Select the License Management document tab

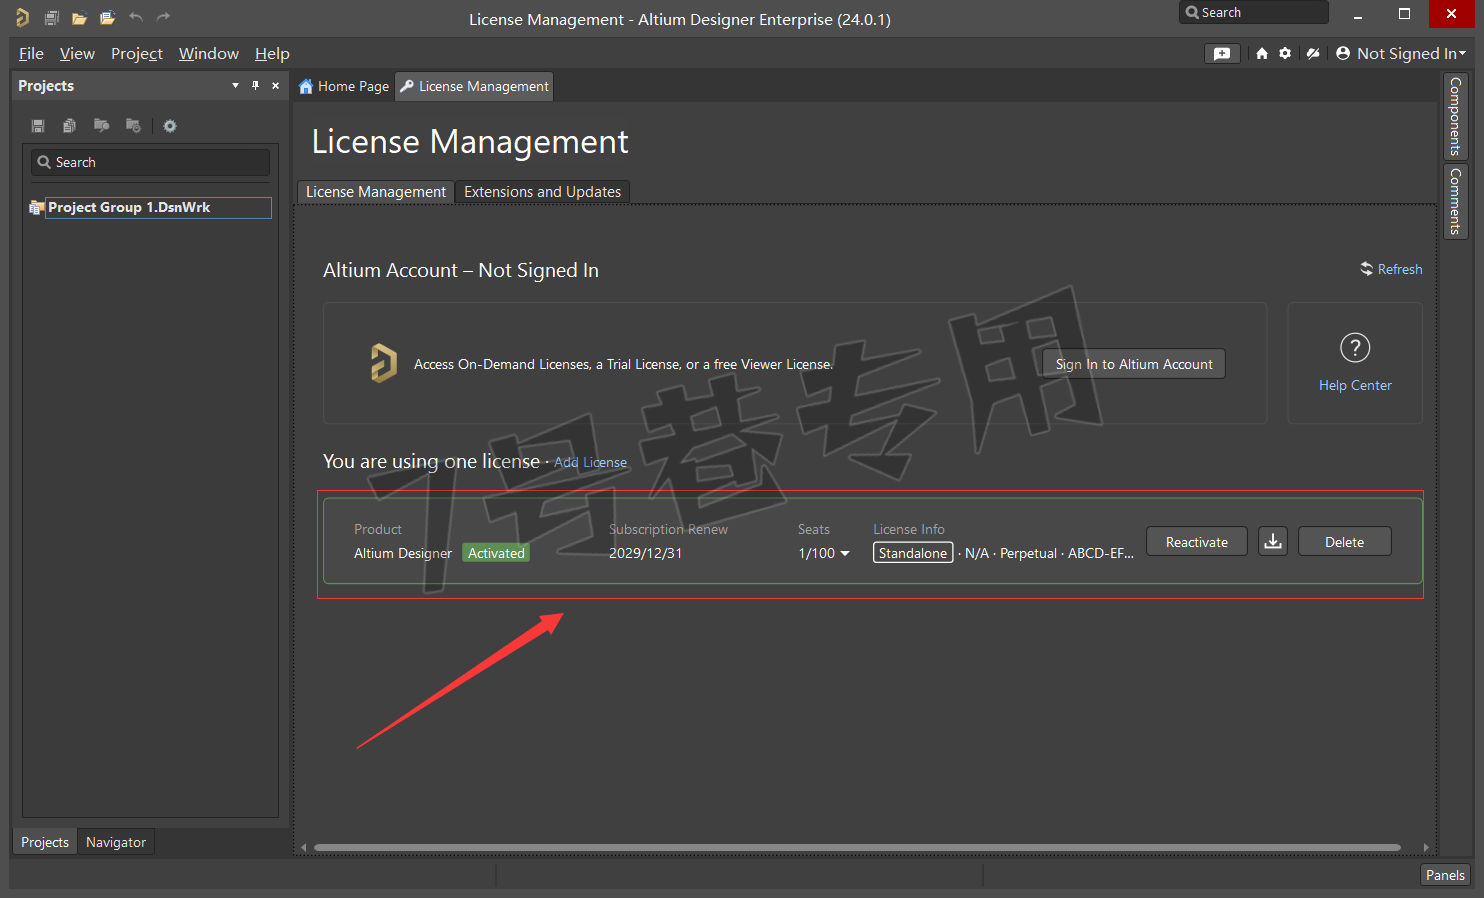tap(474, 86)
